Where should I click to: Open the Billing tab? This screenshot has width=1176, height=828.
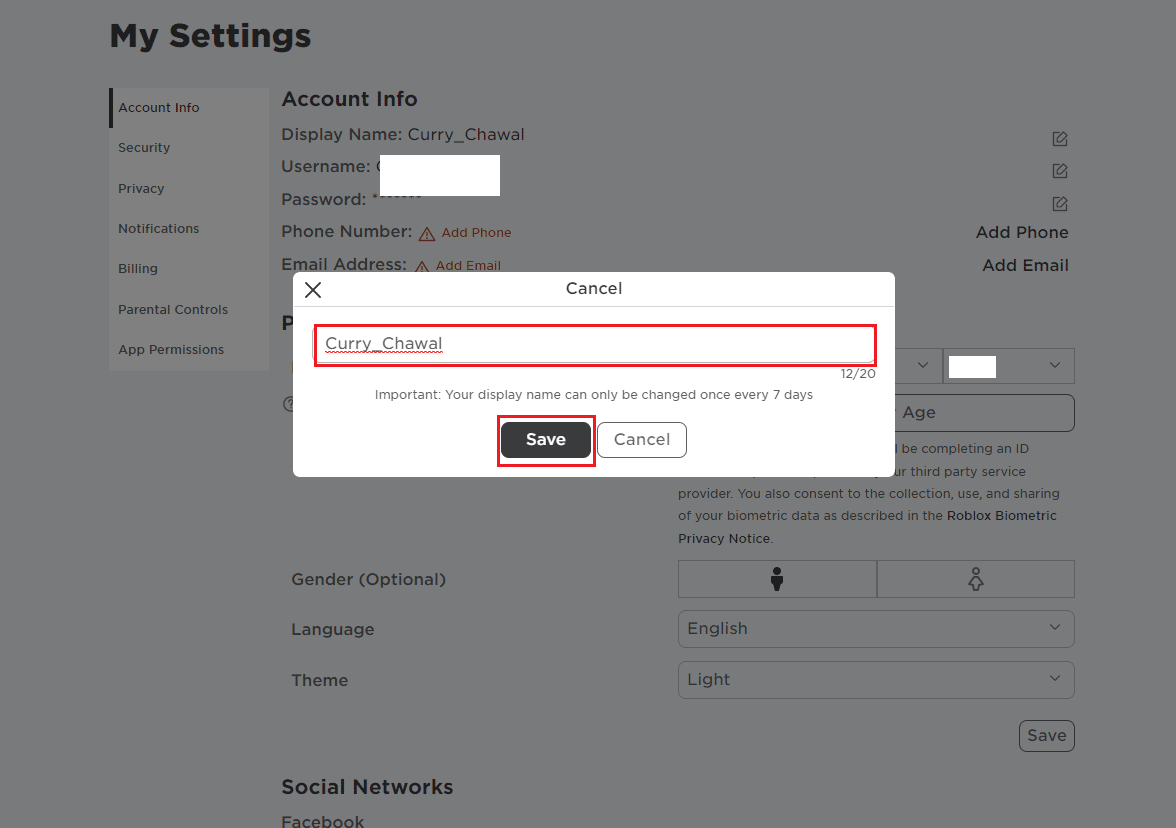[x=188, y=268]
